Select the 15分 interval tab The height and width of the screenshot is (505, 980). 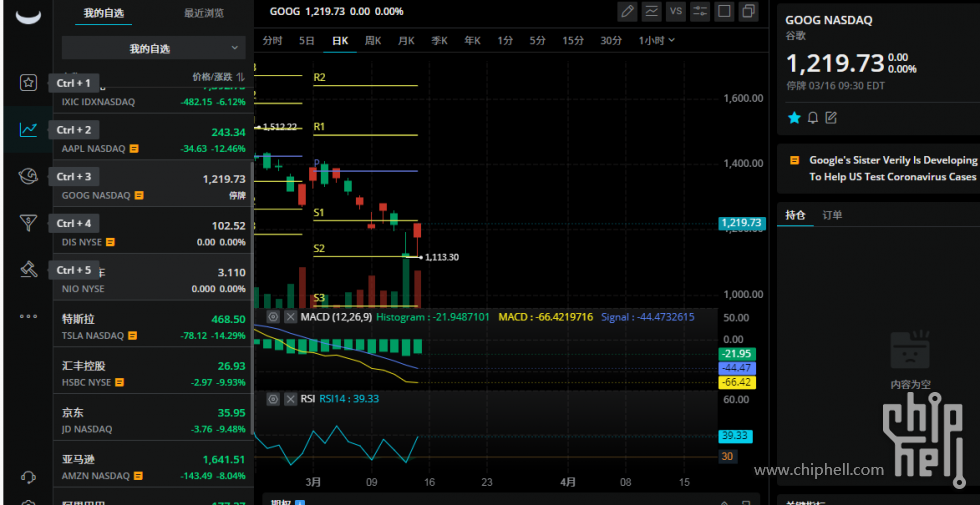click(573, 40)
